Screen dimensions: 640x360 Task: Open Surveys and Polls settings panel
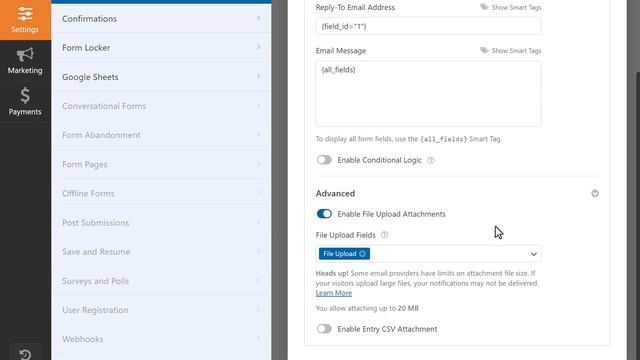[161, 281]
